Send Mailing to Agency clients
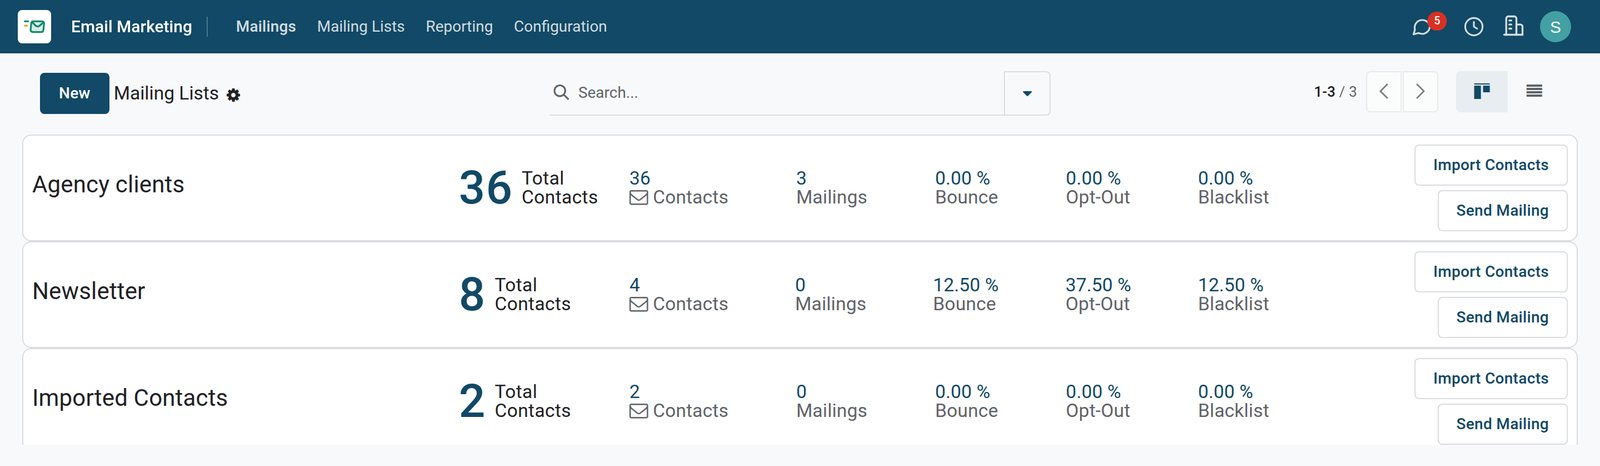The height and width of the screenshot is (466, 1600). 1502,211
